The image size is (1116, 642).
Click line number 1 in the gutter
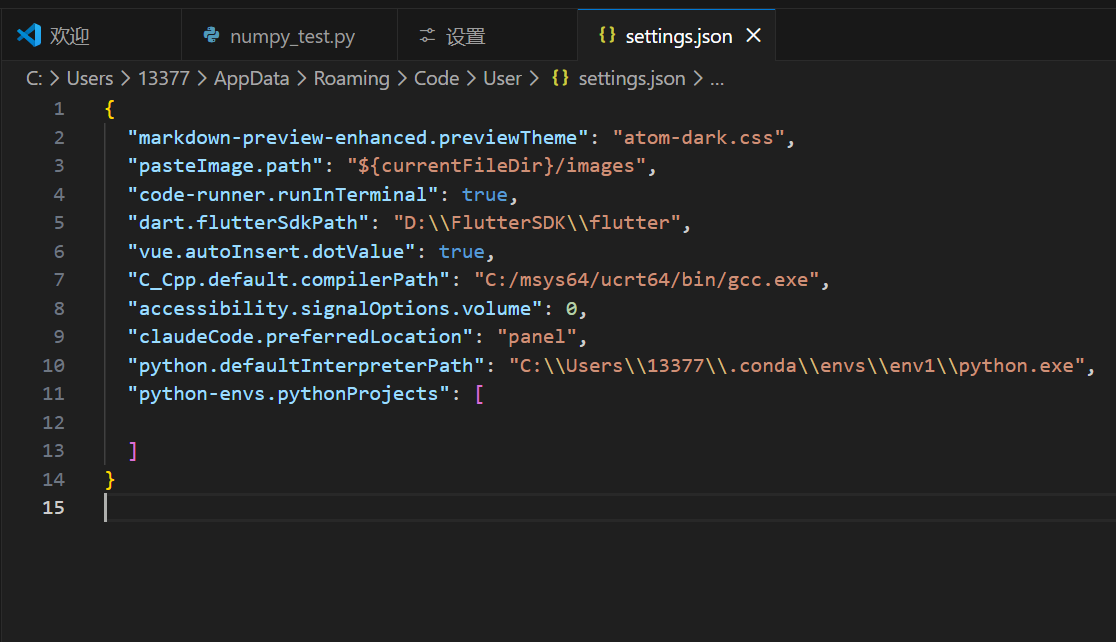(x=59, y=109)
